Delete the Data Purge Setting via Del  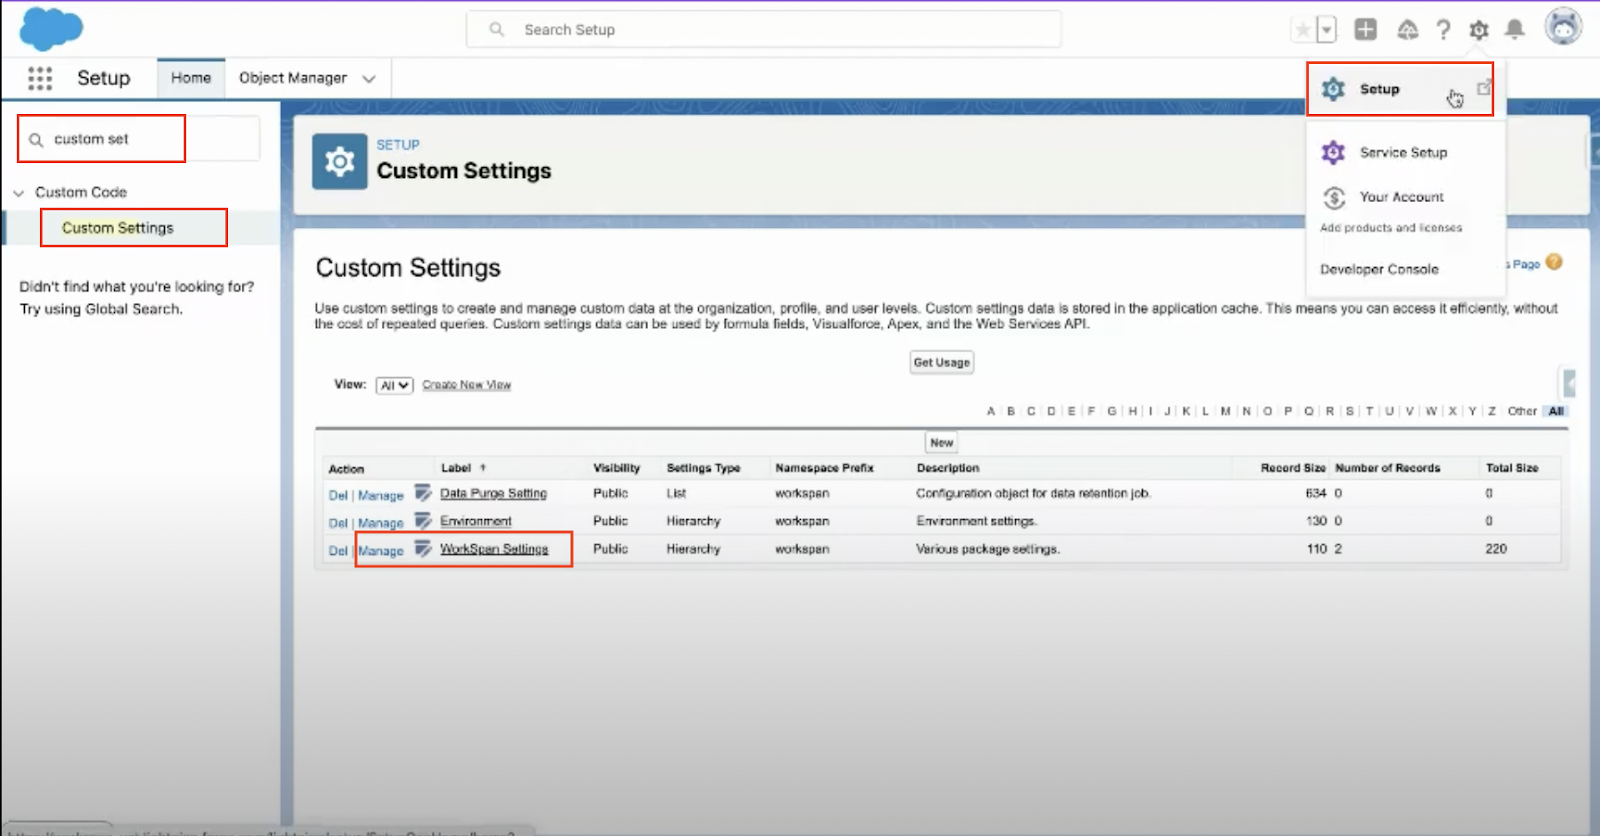point(338,495)
